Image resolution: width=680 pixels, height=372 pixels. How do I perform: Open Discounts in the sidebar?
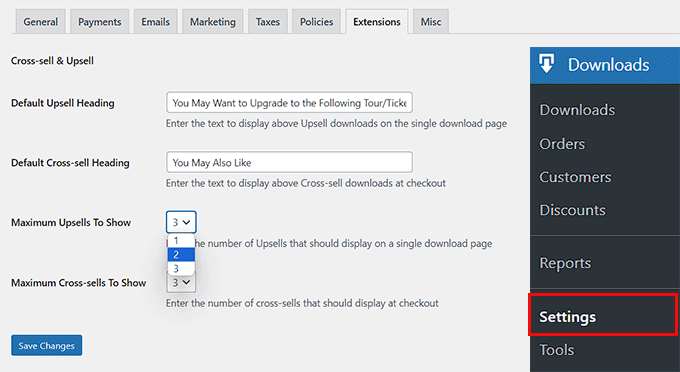pos(572,210)
